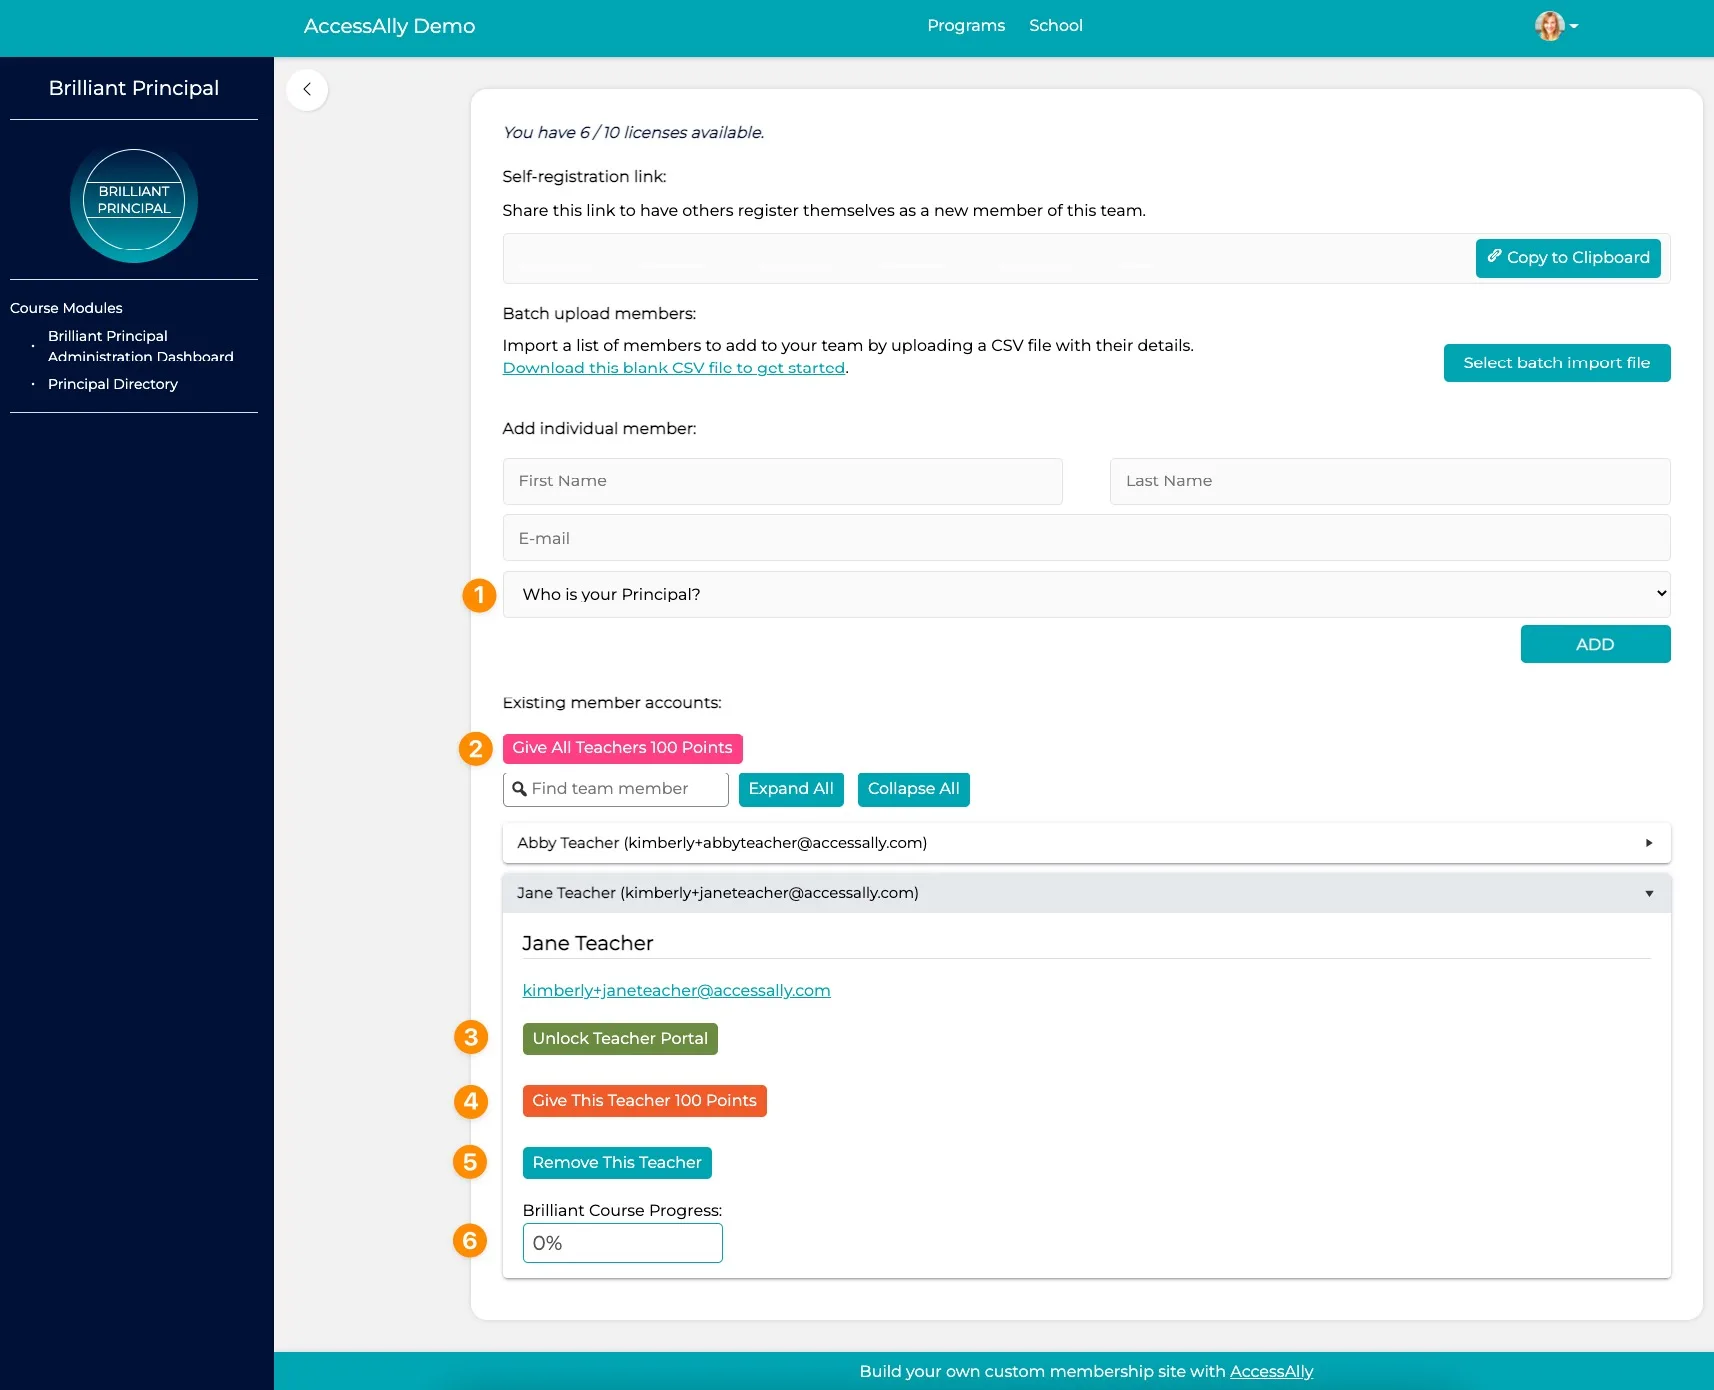Focus the First Name input field
1714x1390 pixels.
point(782,481)
